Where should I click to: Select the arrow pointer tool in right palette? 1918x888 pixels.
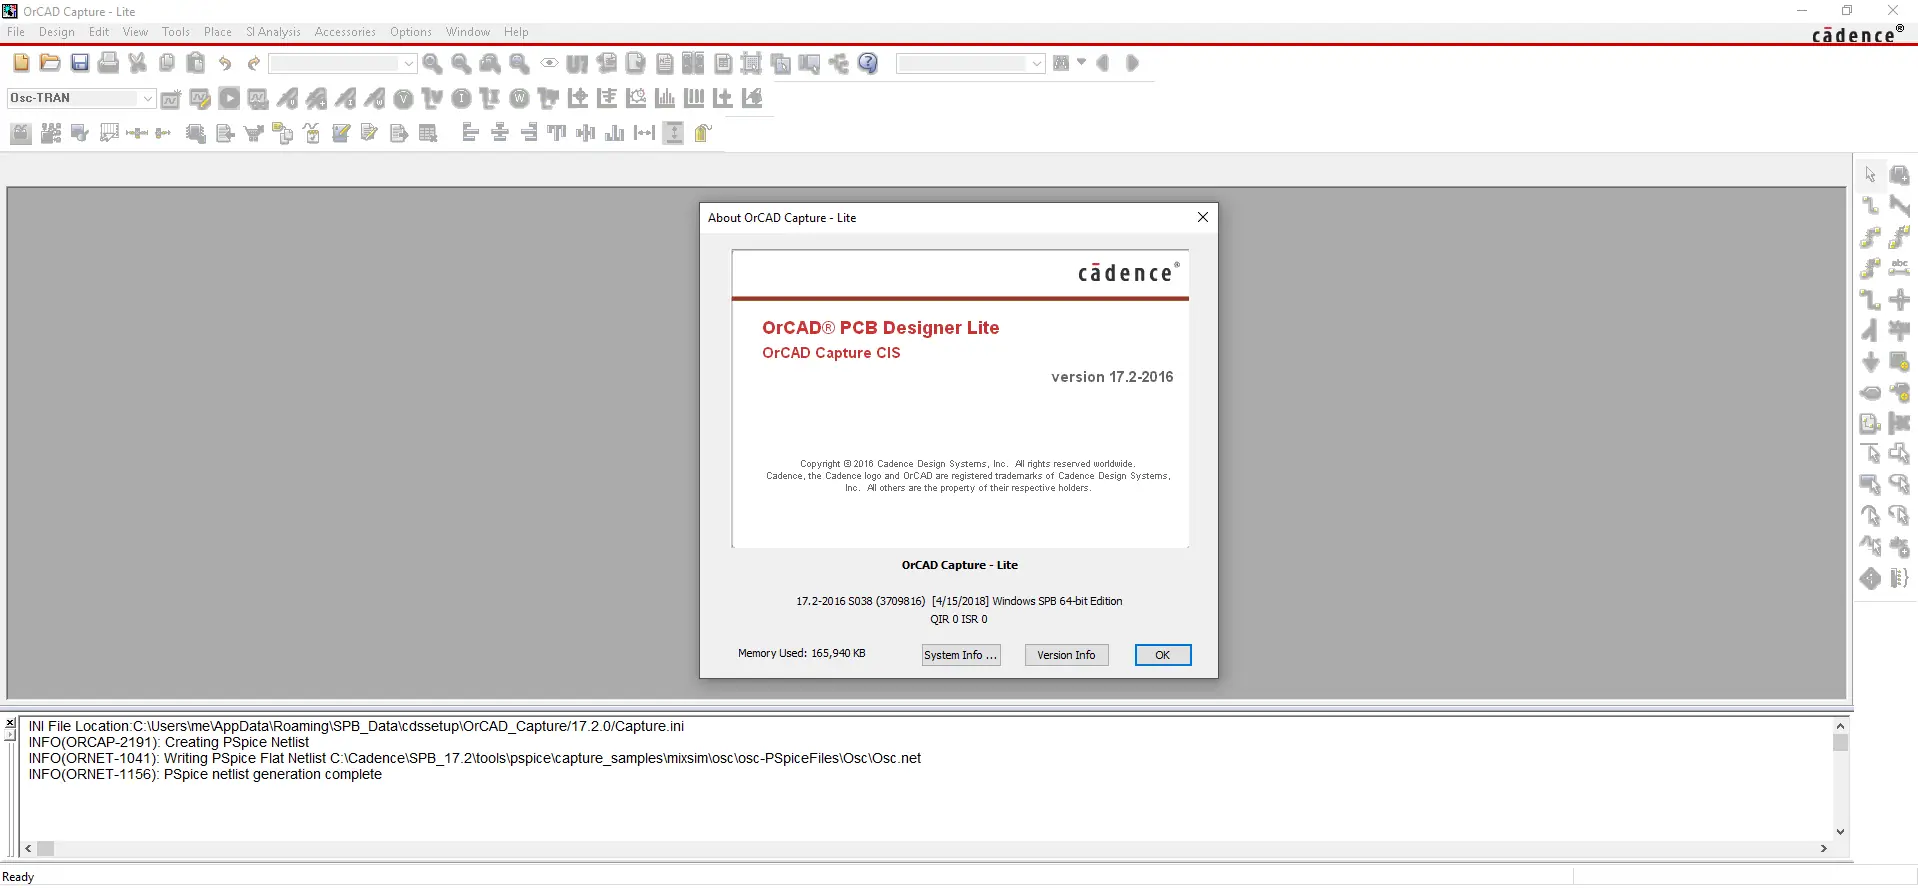tap(1870, 175)
